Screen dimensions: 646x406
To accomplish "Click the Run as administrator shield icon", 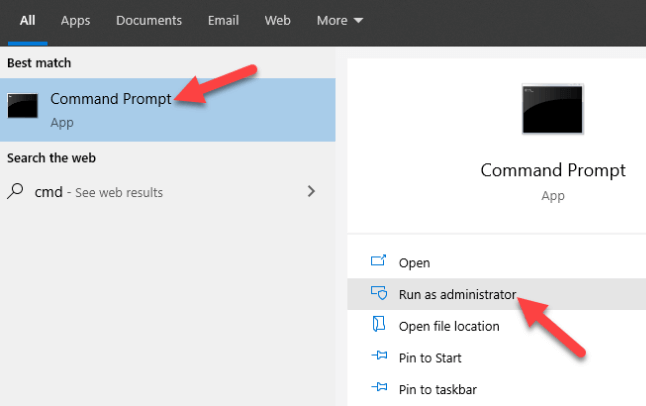I will coord(378,294).
